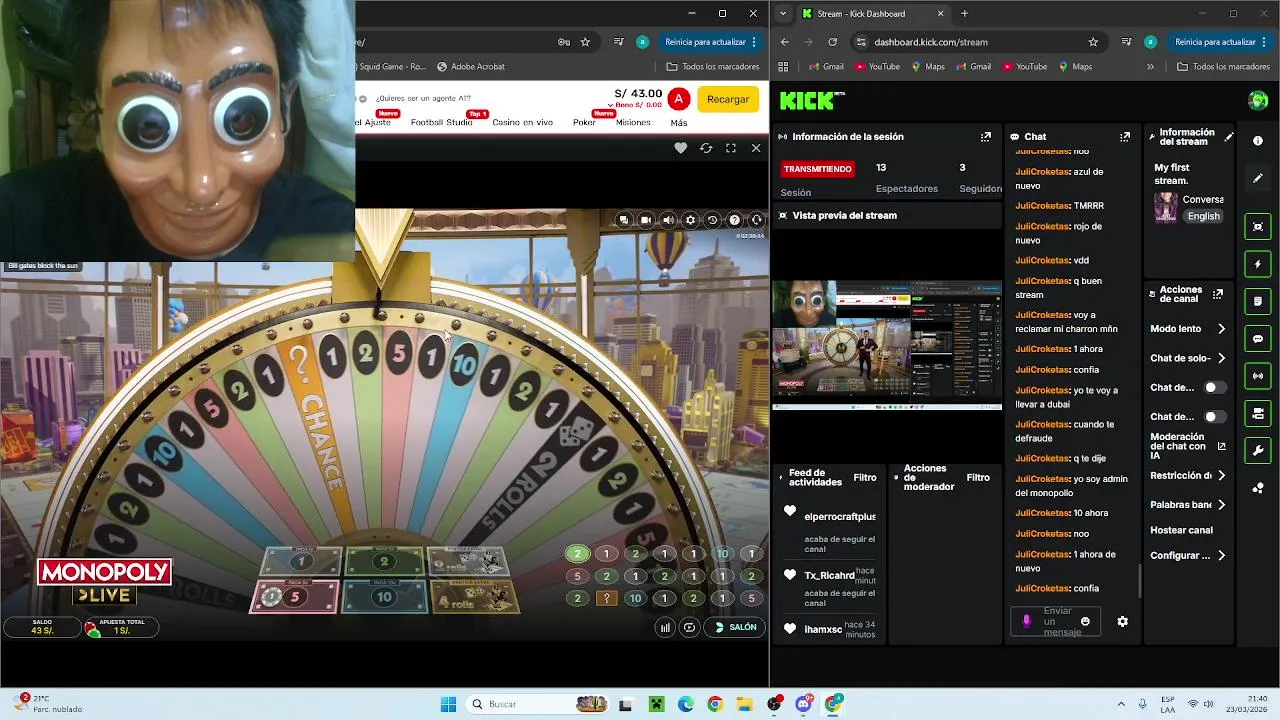Open chat settings gear icon

[x=1122, y=621]
